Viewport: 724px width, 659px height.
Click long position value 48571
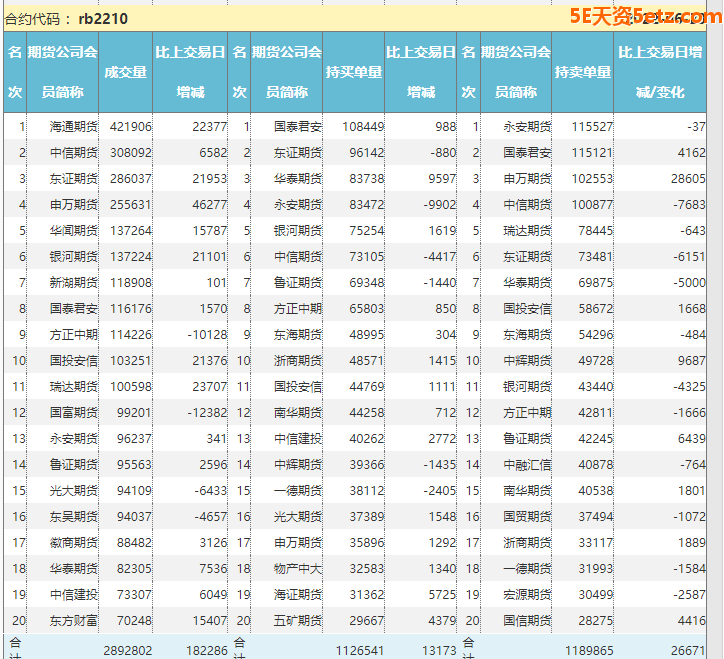click(x=367, y=361)
